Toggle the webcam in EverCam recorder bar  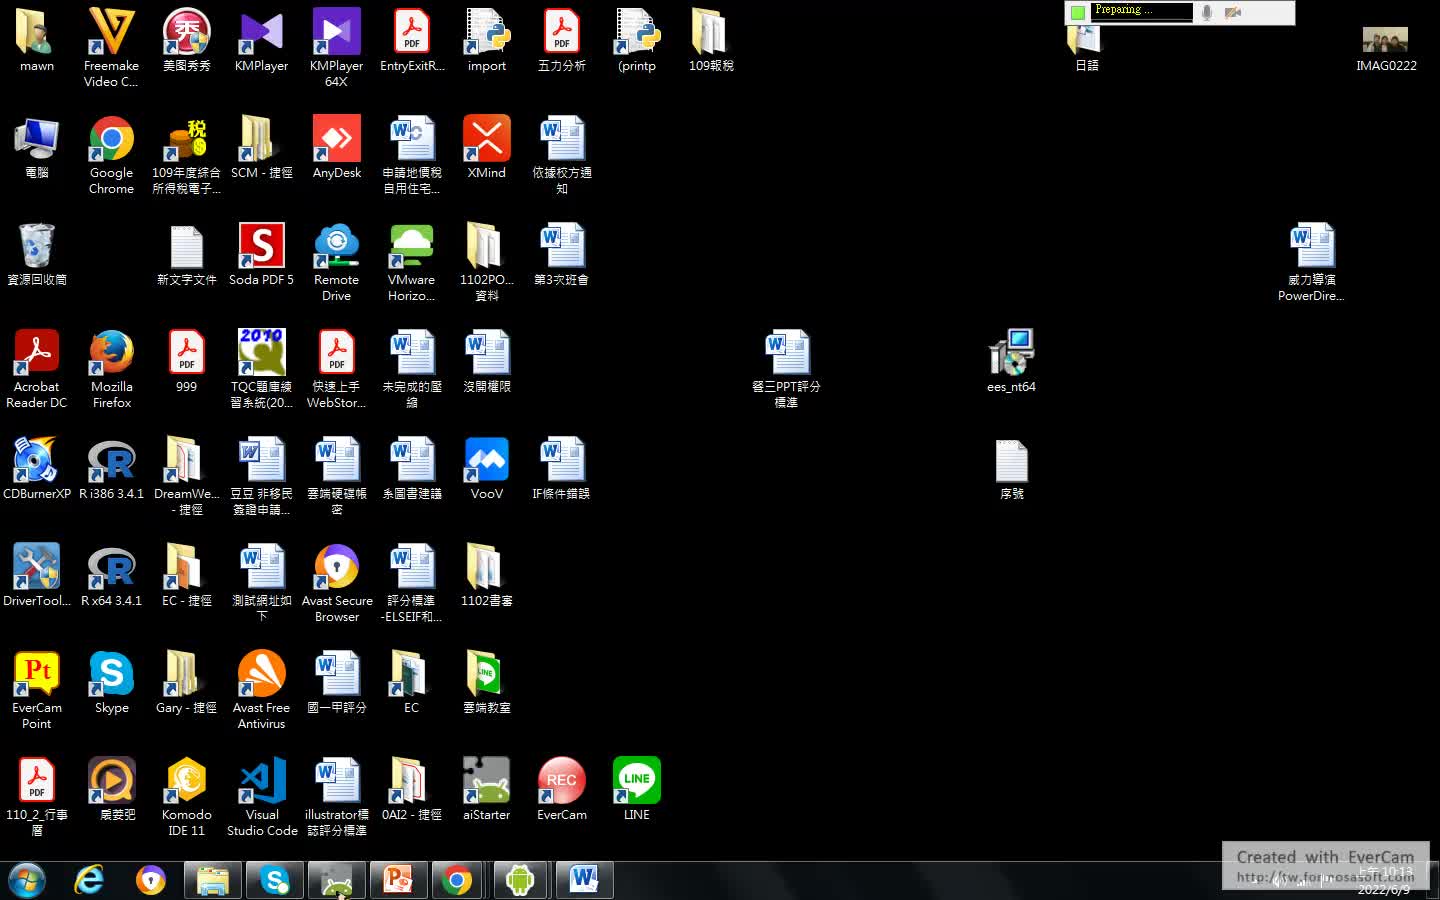pyautogui.click(x=1233, y=12)
